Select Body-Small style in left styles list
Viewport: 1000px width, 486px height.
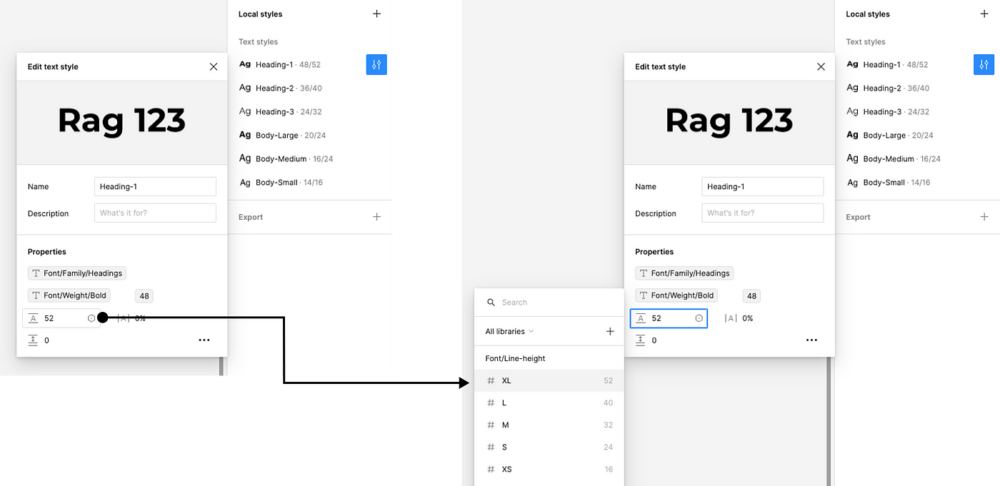pos(281,182)
